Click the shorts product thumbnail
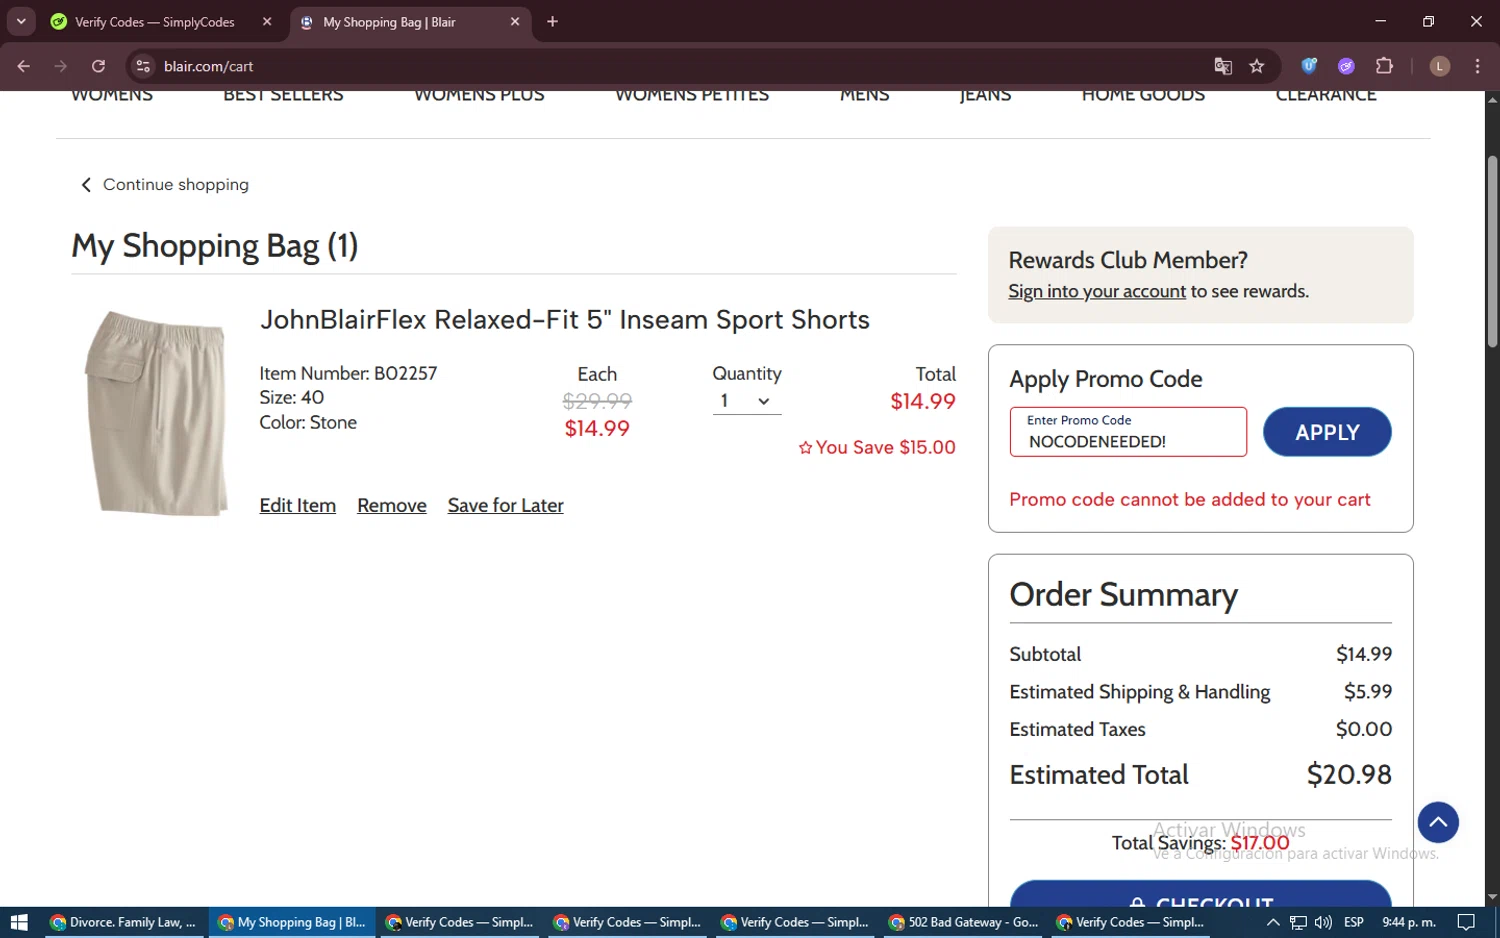 tap(156, 413)
